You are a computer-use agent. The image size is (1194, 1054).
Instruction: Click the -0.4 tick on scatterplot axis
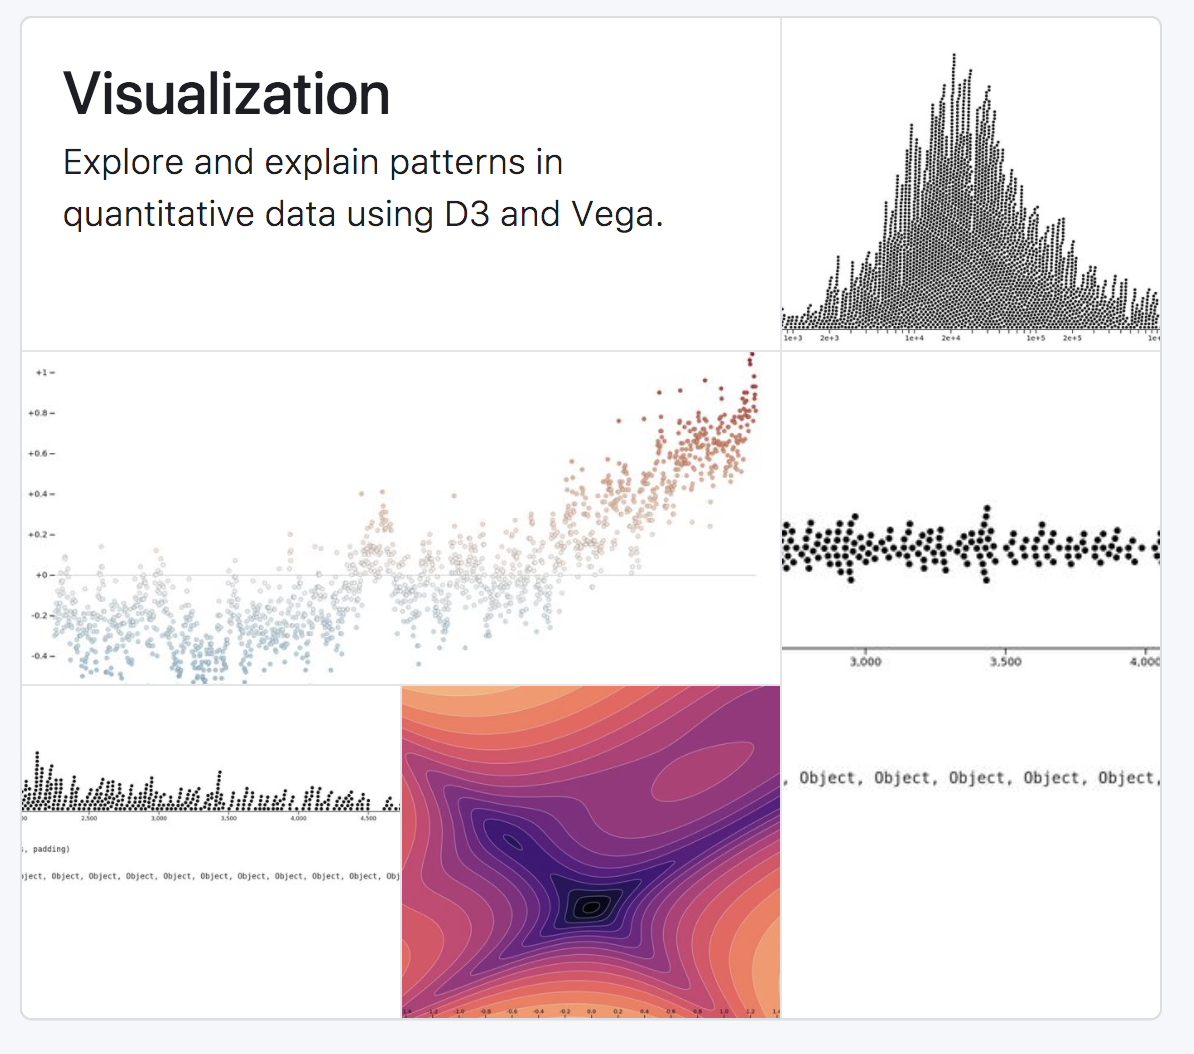40,656
